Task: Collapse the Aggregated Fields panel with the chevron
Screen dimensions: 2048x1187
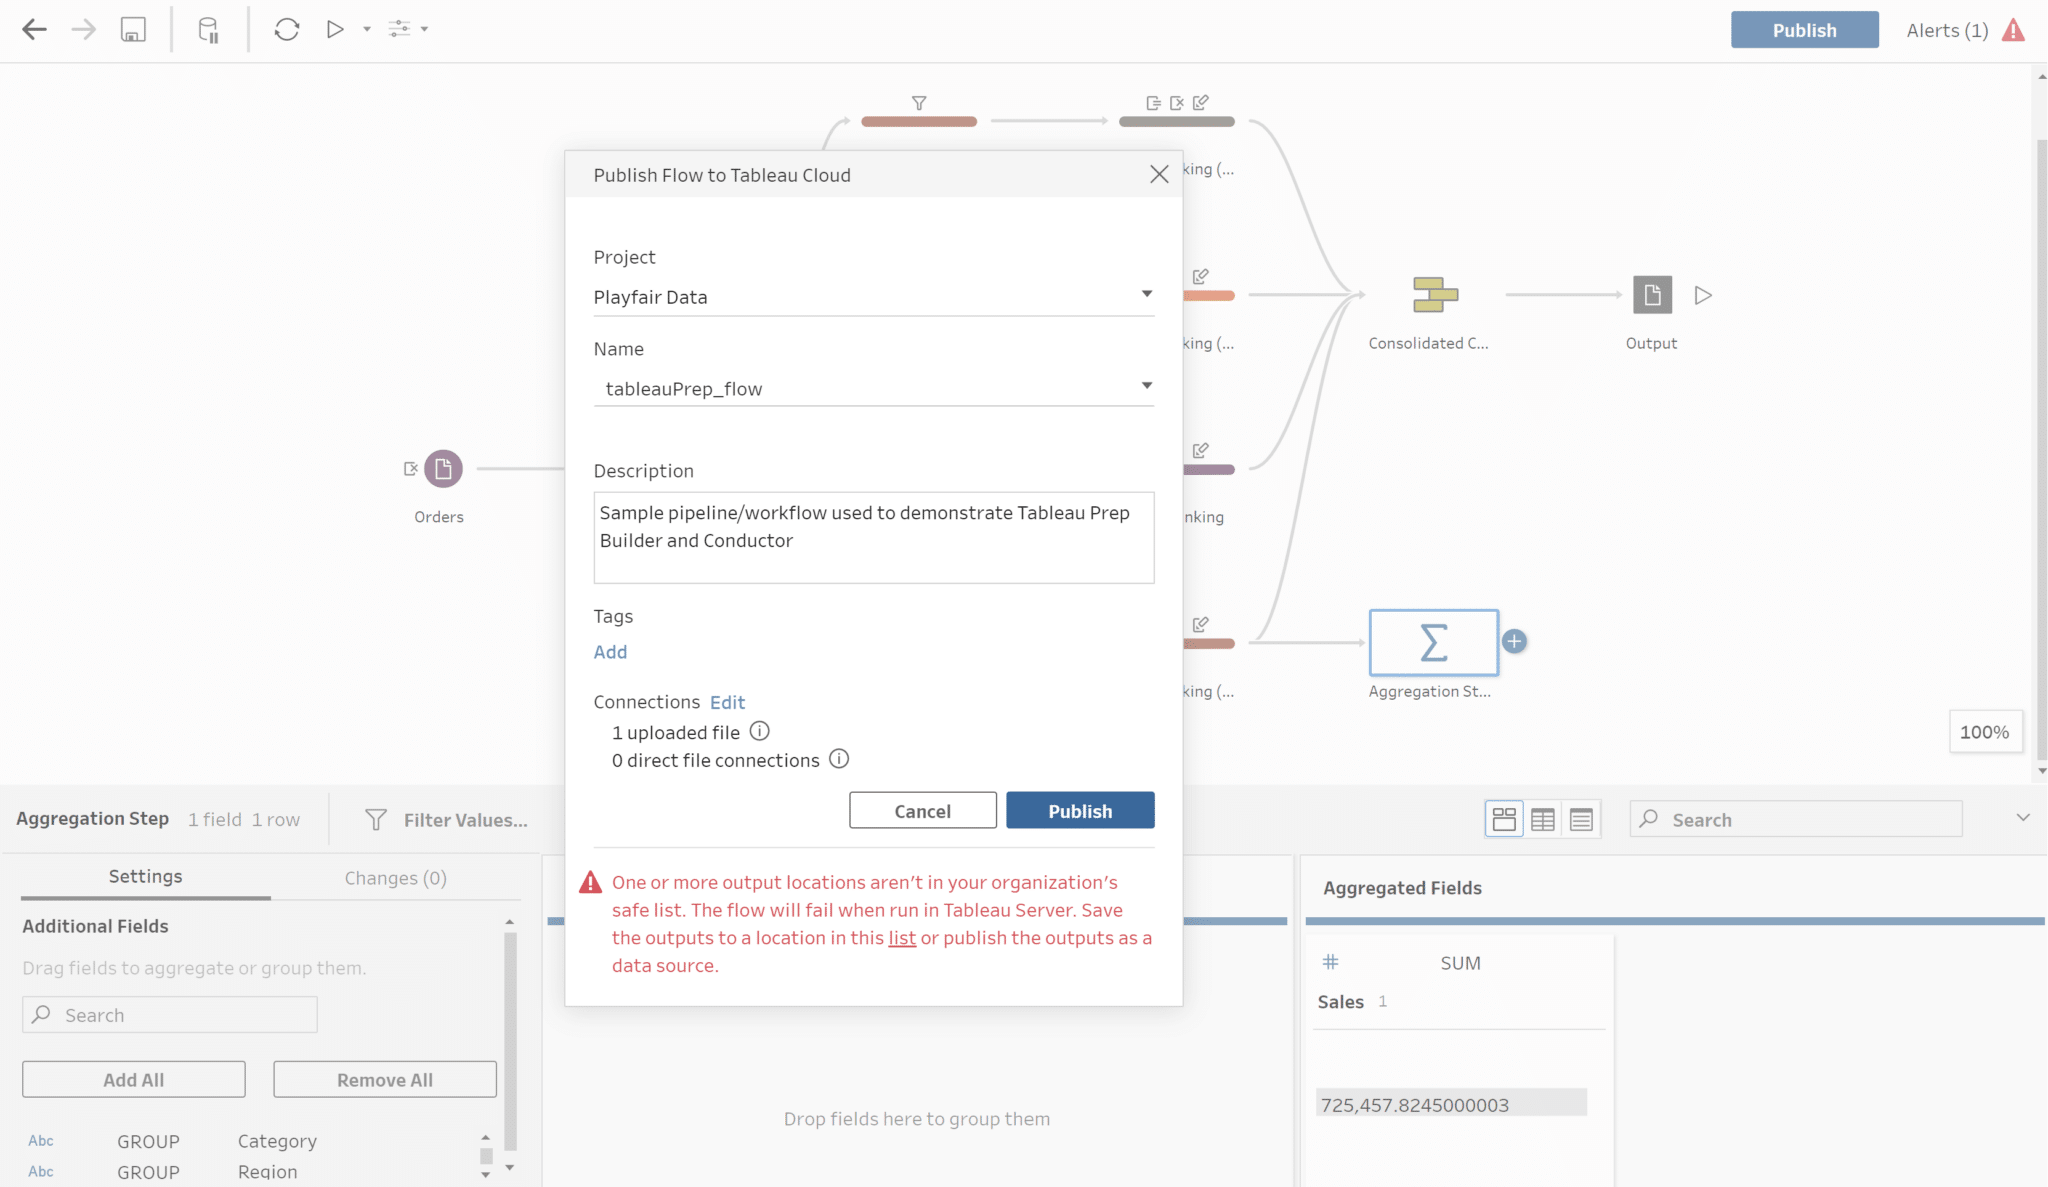Action: [x=2023, y=817]
